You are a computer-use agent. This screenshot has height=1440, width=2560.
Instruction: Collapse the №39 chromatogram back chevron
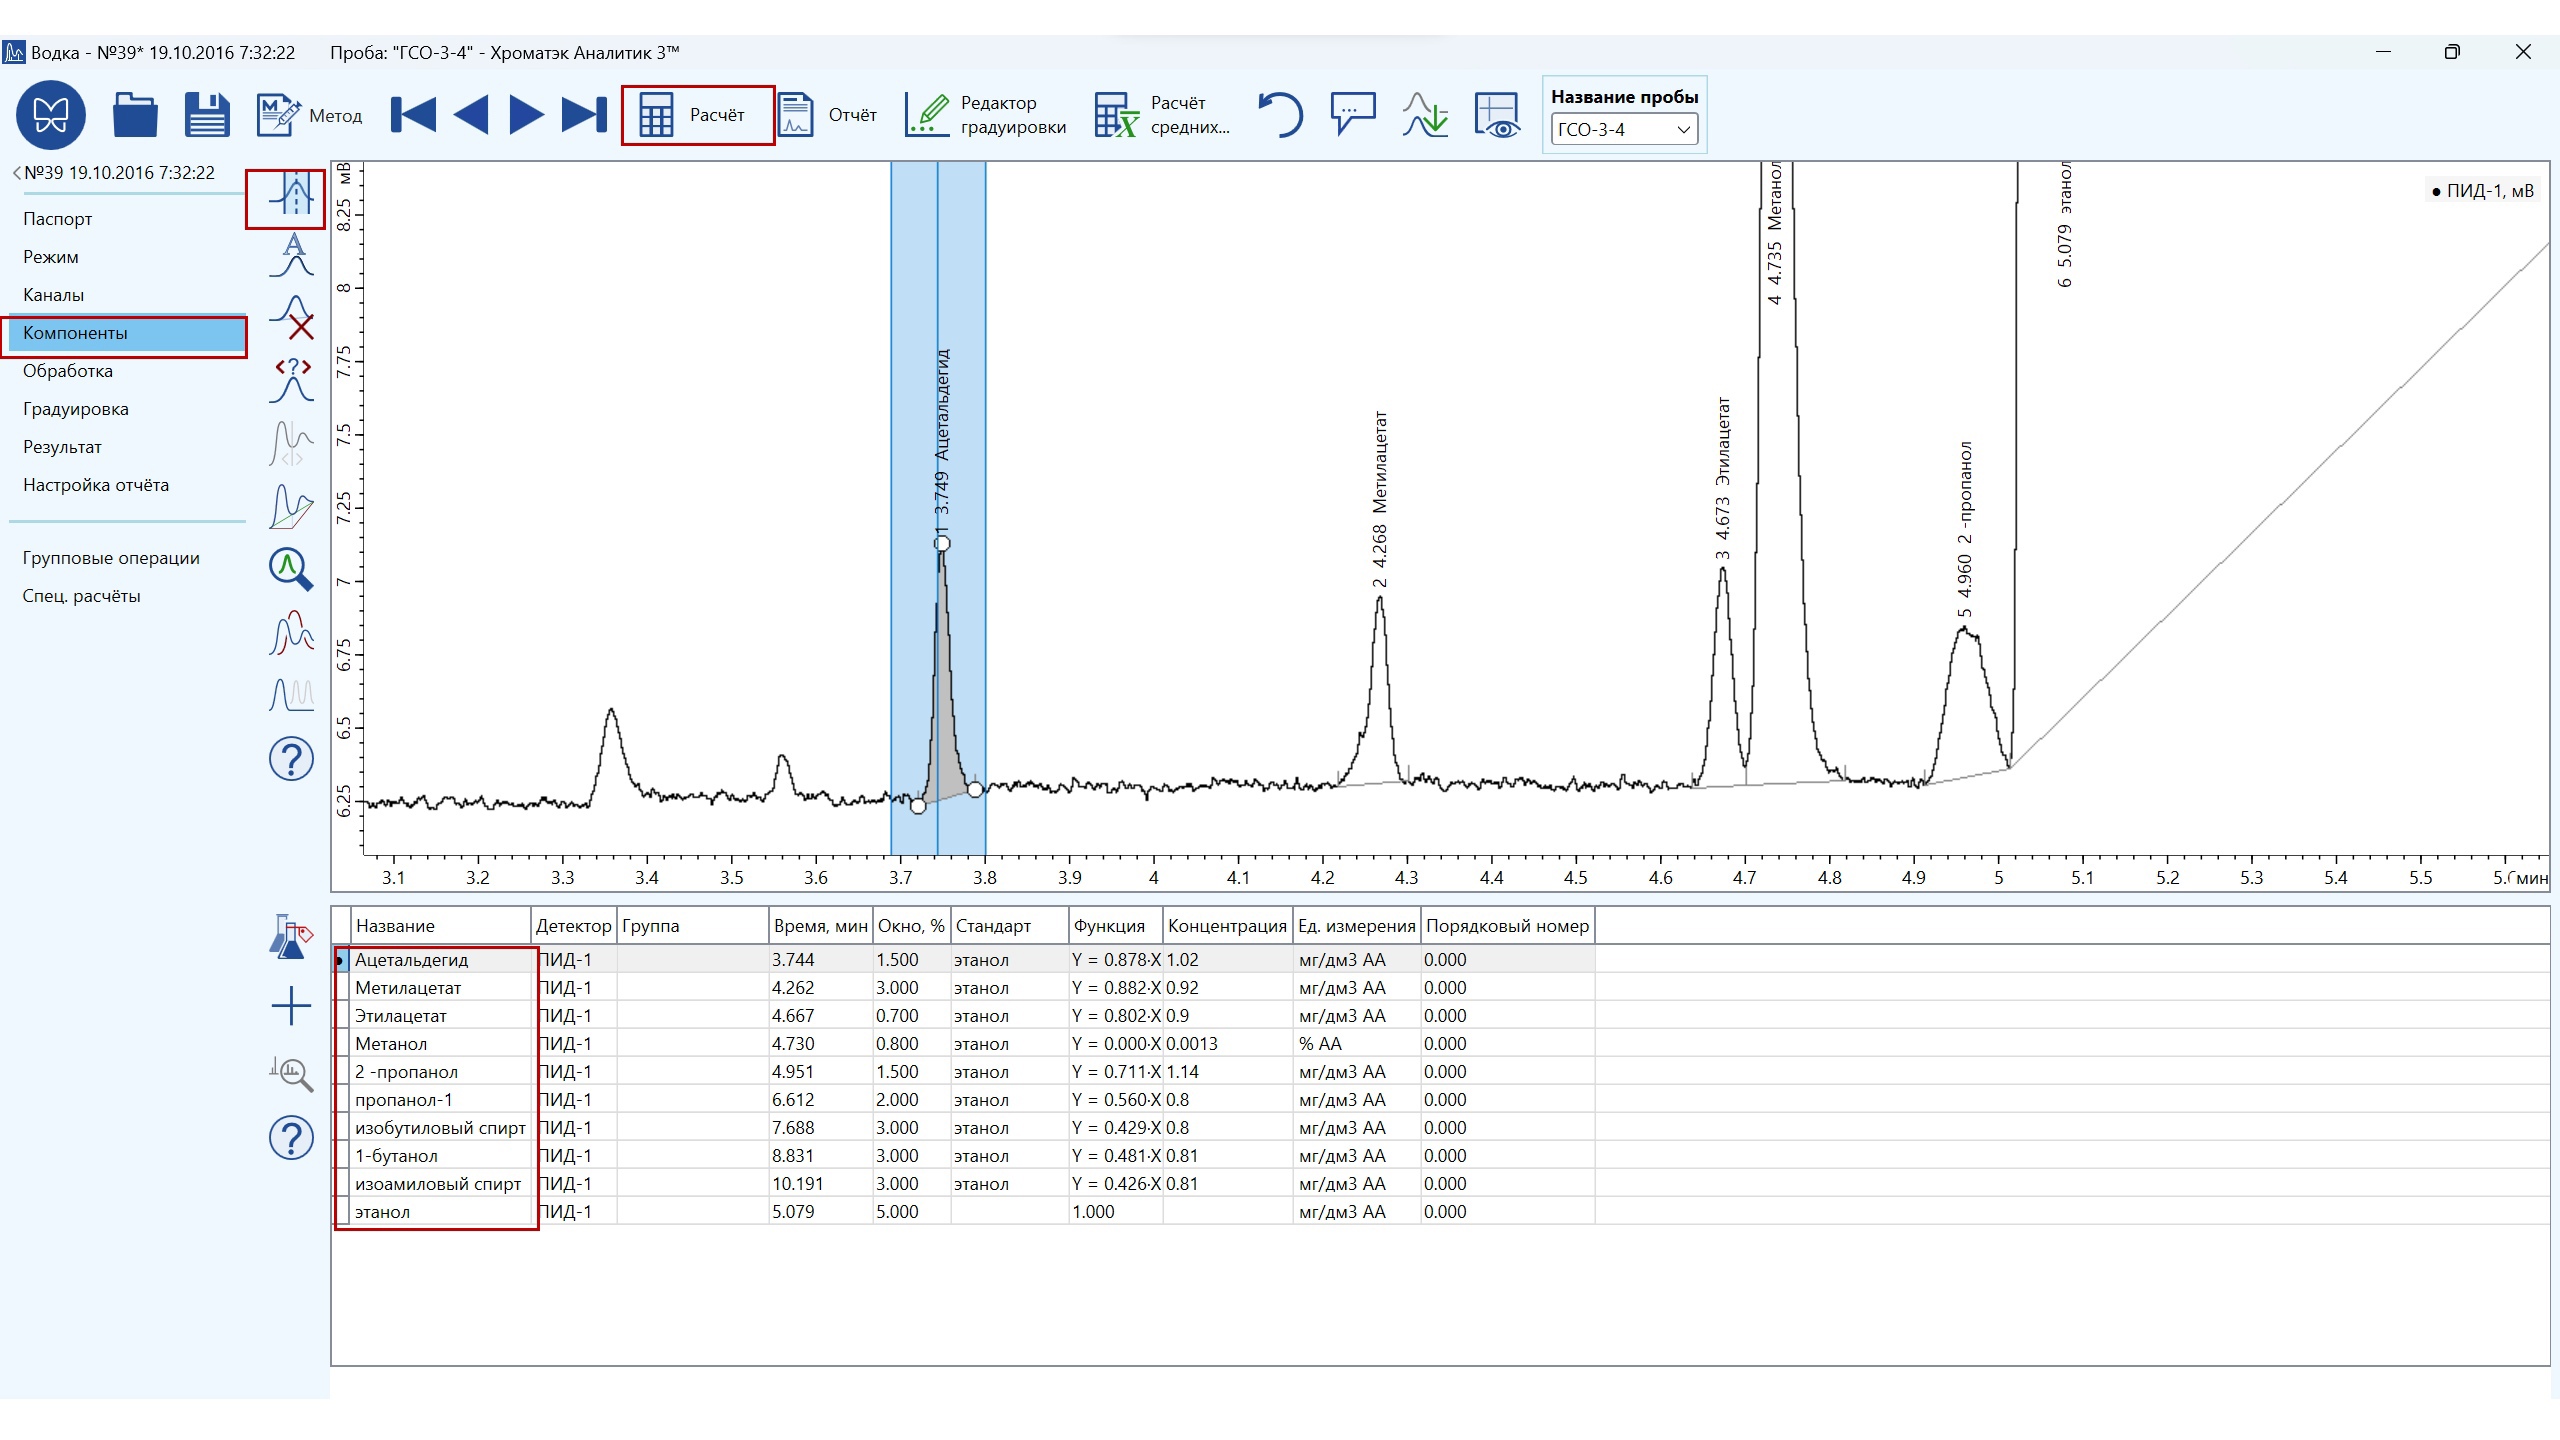pos(17,173)
